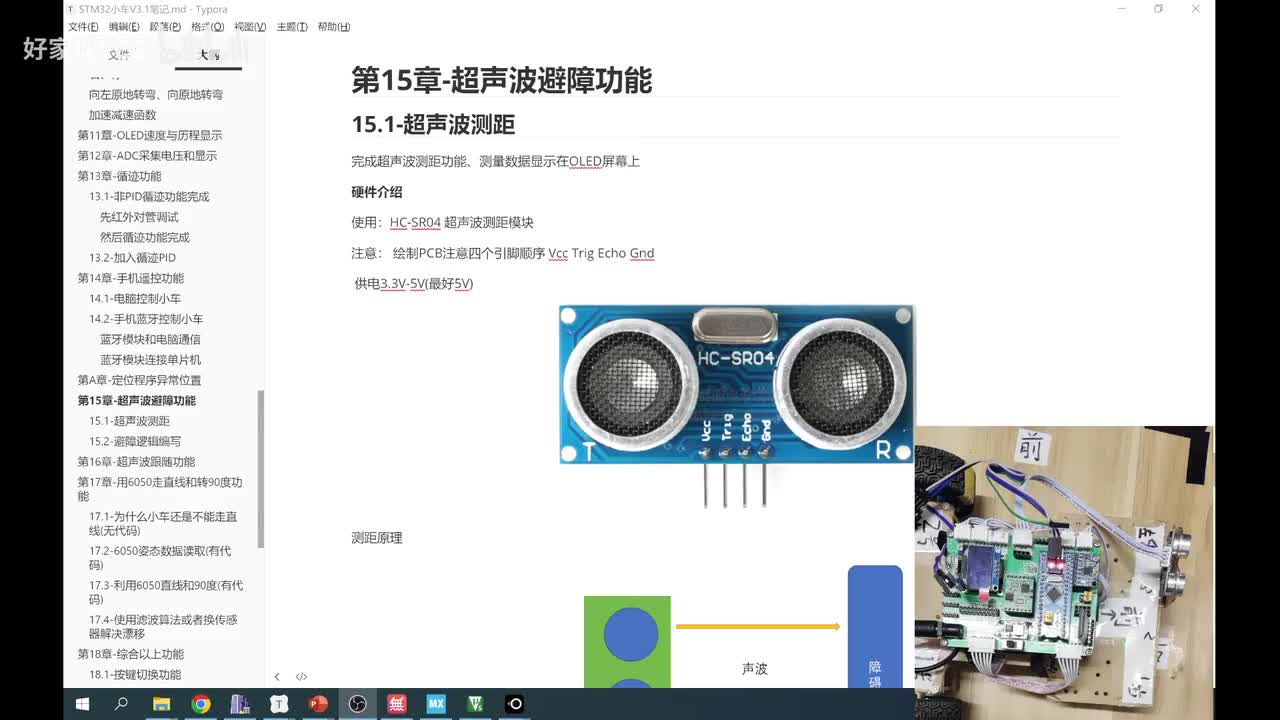Image resolution: width=1280 pixels, height=720 pixels.
Task: Select outline item 18.1-按键切换功能
Action: pyautogui.click(x=135, y=675)
